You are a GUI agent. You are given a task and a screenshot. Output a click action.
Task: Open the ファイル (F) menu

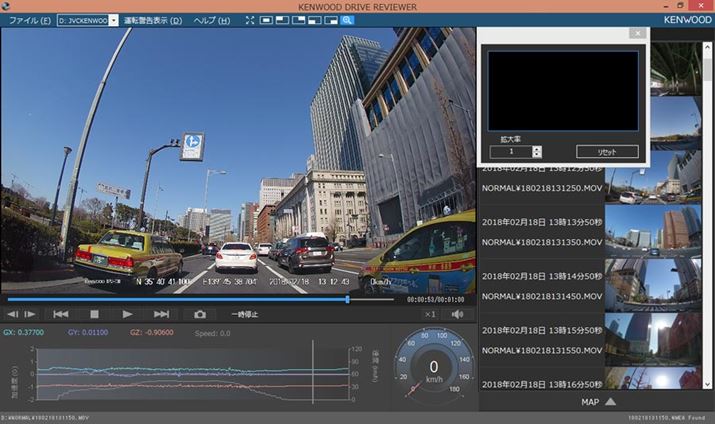[29, 20]
